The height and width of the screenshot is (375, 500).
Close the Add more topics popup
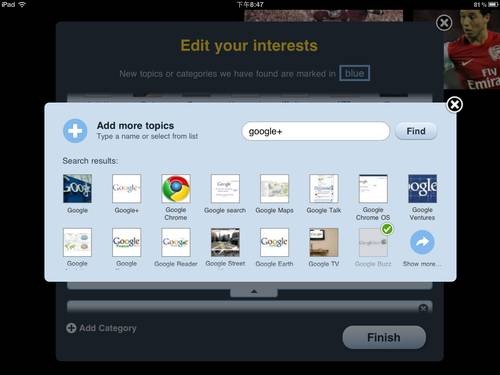coord(454,105)
